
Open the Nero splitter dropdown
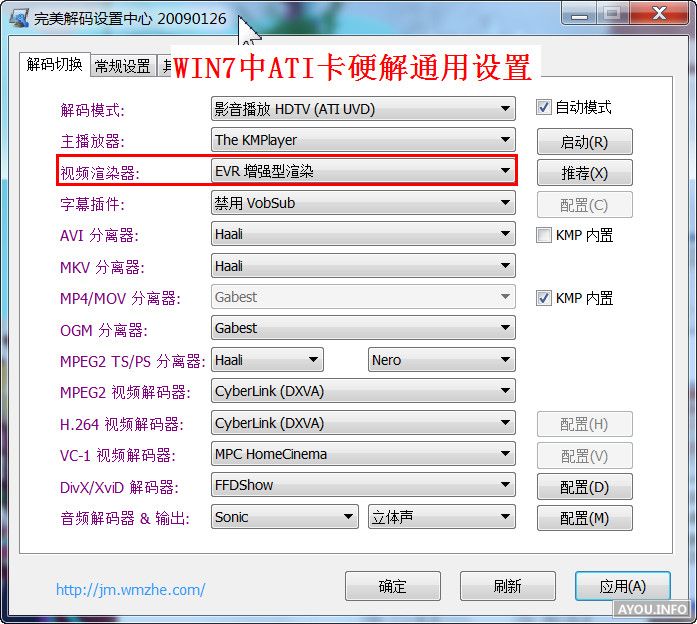click(x=442, y=360)
